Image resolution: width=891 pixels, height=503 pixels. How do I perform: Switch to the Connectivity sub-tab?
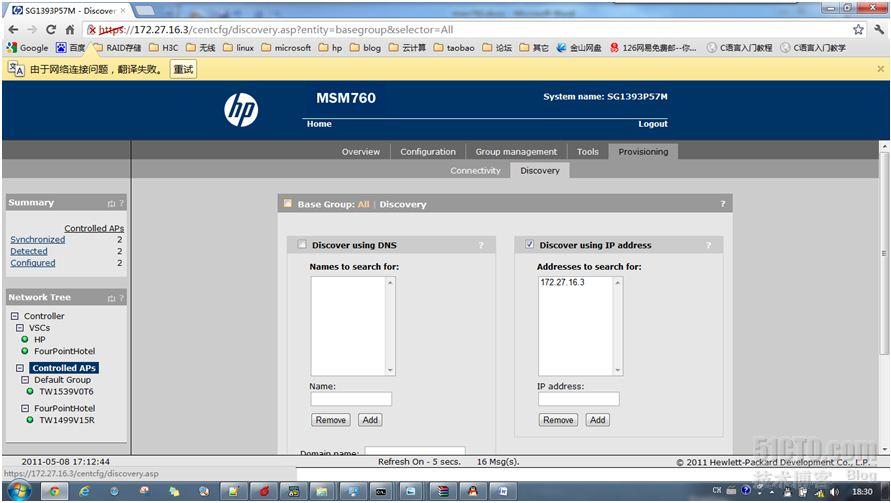coord(475,171)
